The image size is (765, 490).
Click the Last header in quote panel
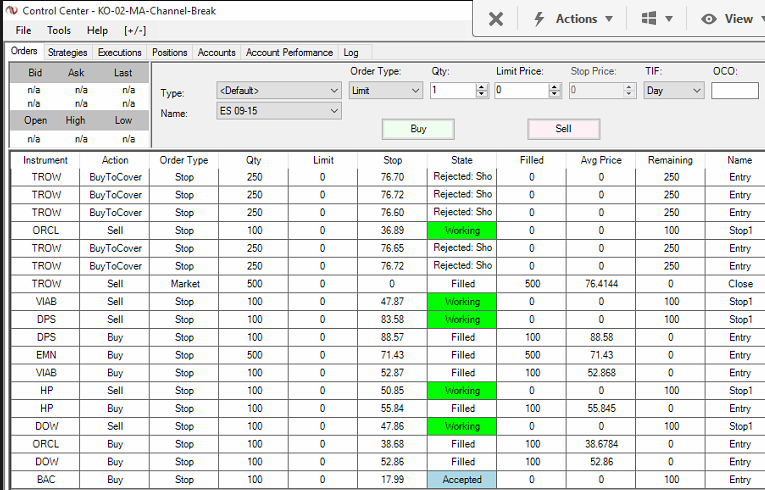coord(123,73)
